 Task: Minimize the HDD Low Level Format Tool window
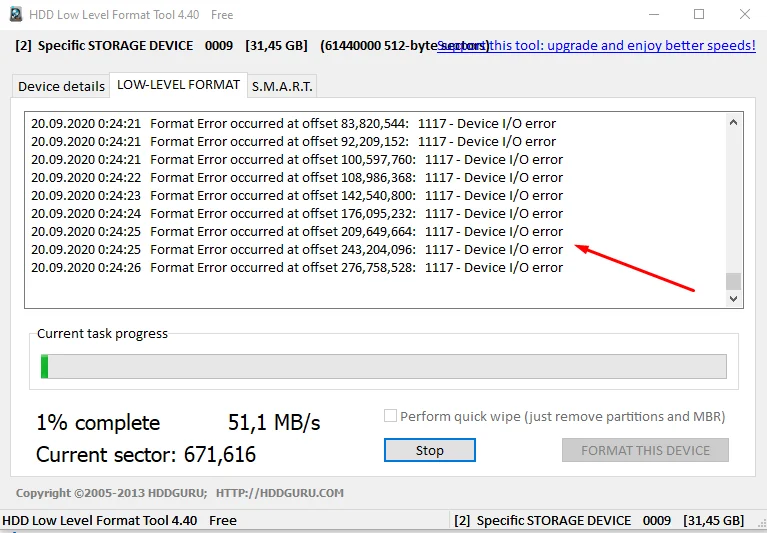pos(654,14)
